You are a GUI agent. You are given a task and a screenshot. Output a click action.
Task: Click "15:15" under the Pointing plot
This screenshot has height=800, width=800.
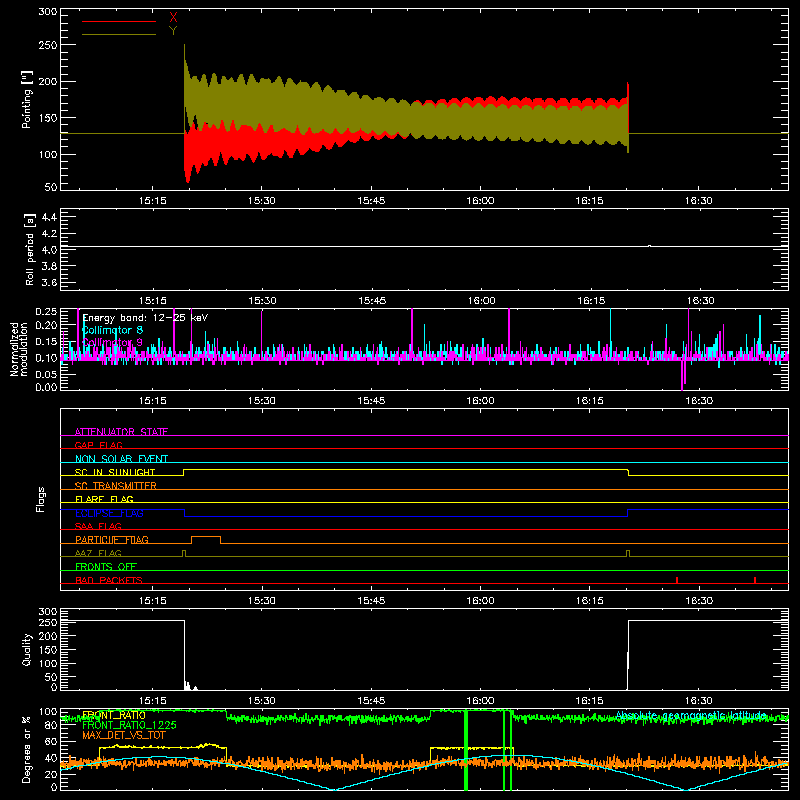tap(153, 201)
